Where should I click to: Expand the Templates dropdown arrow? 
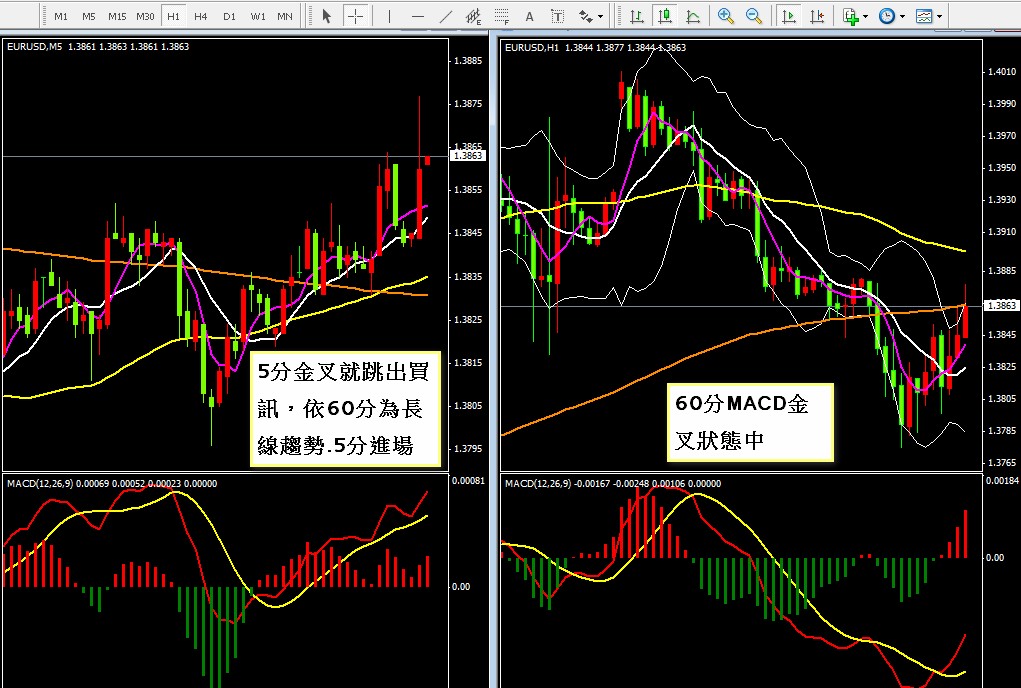coord(939,16)
